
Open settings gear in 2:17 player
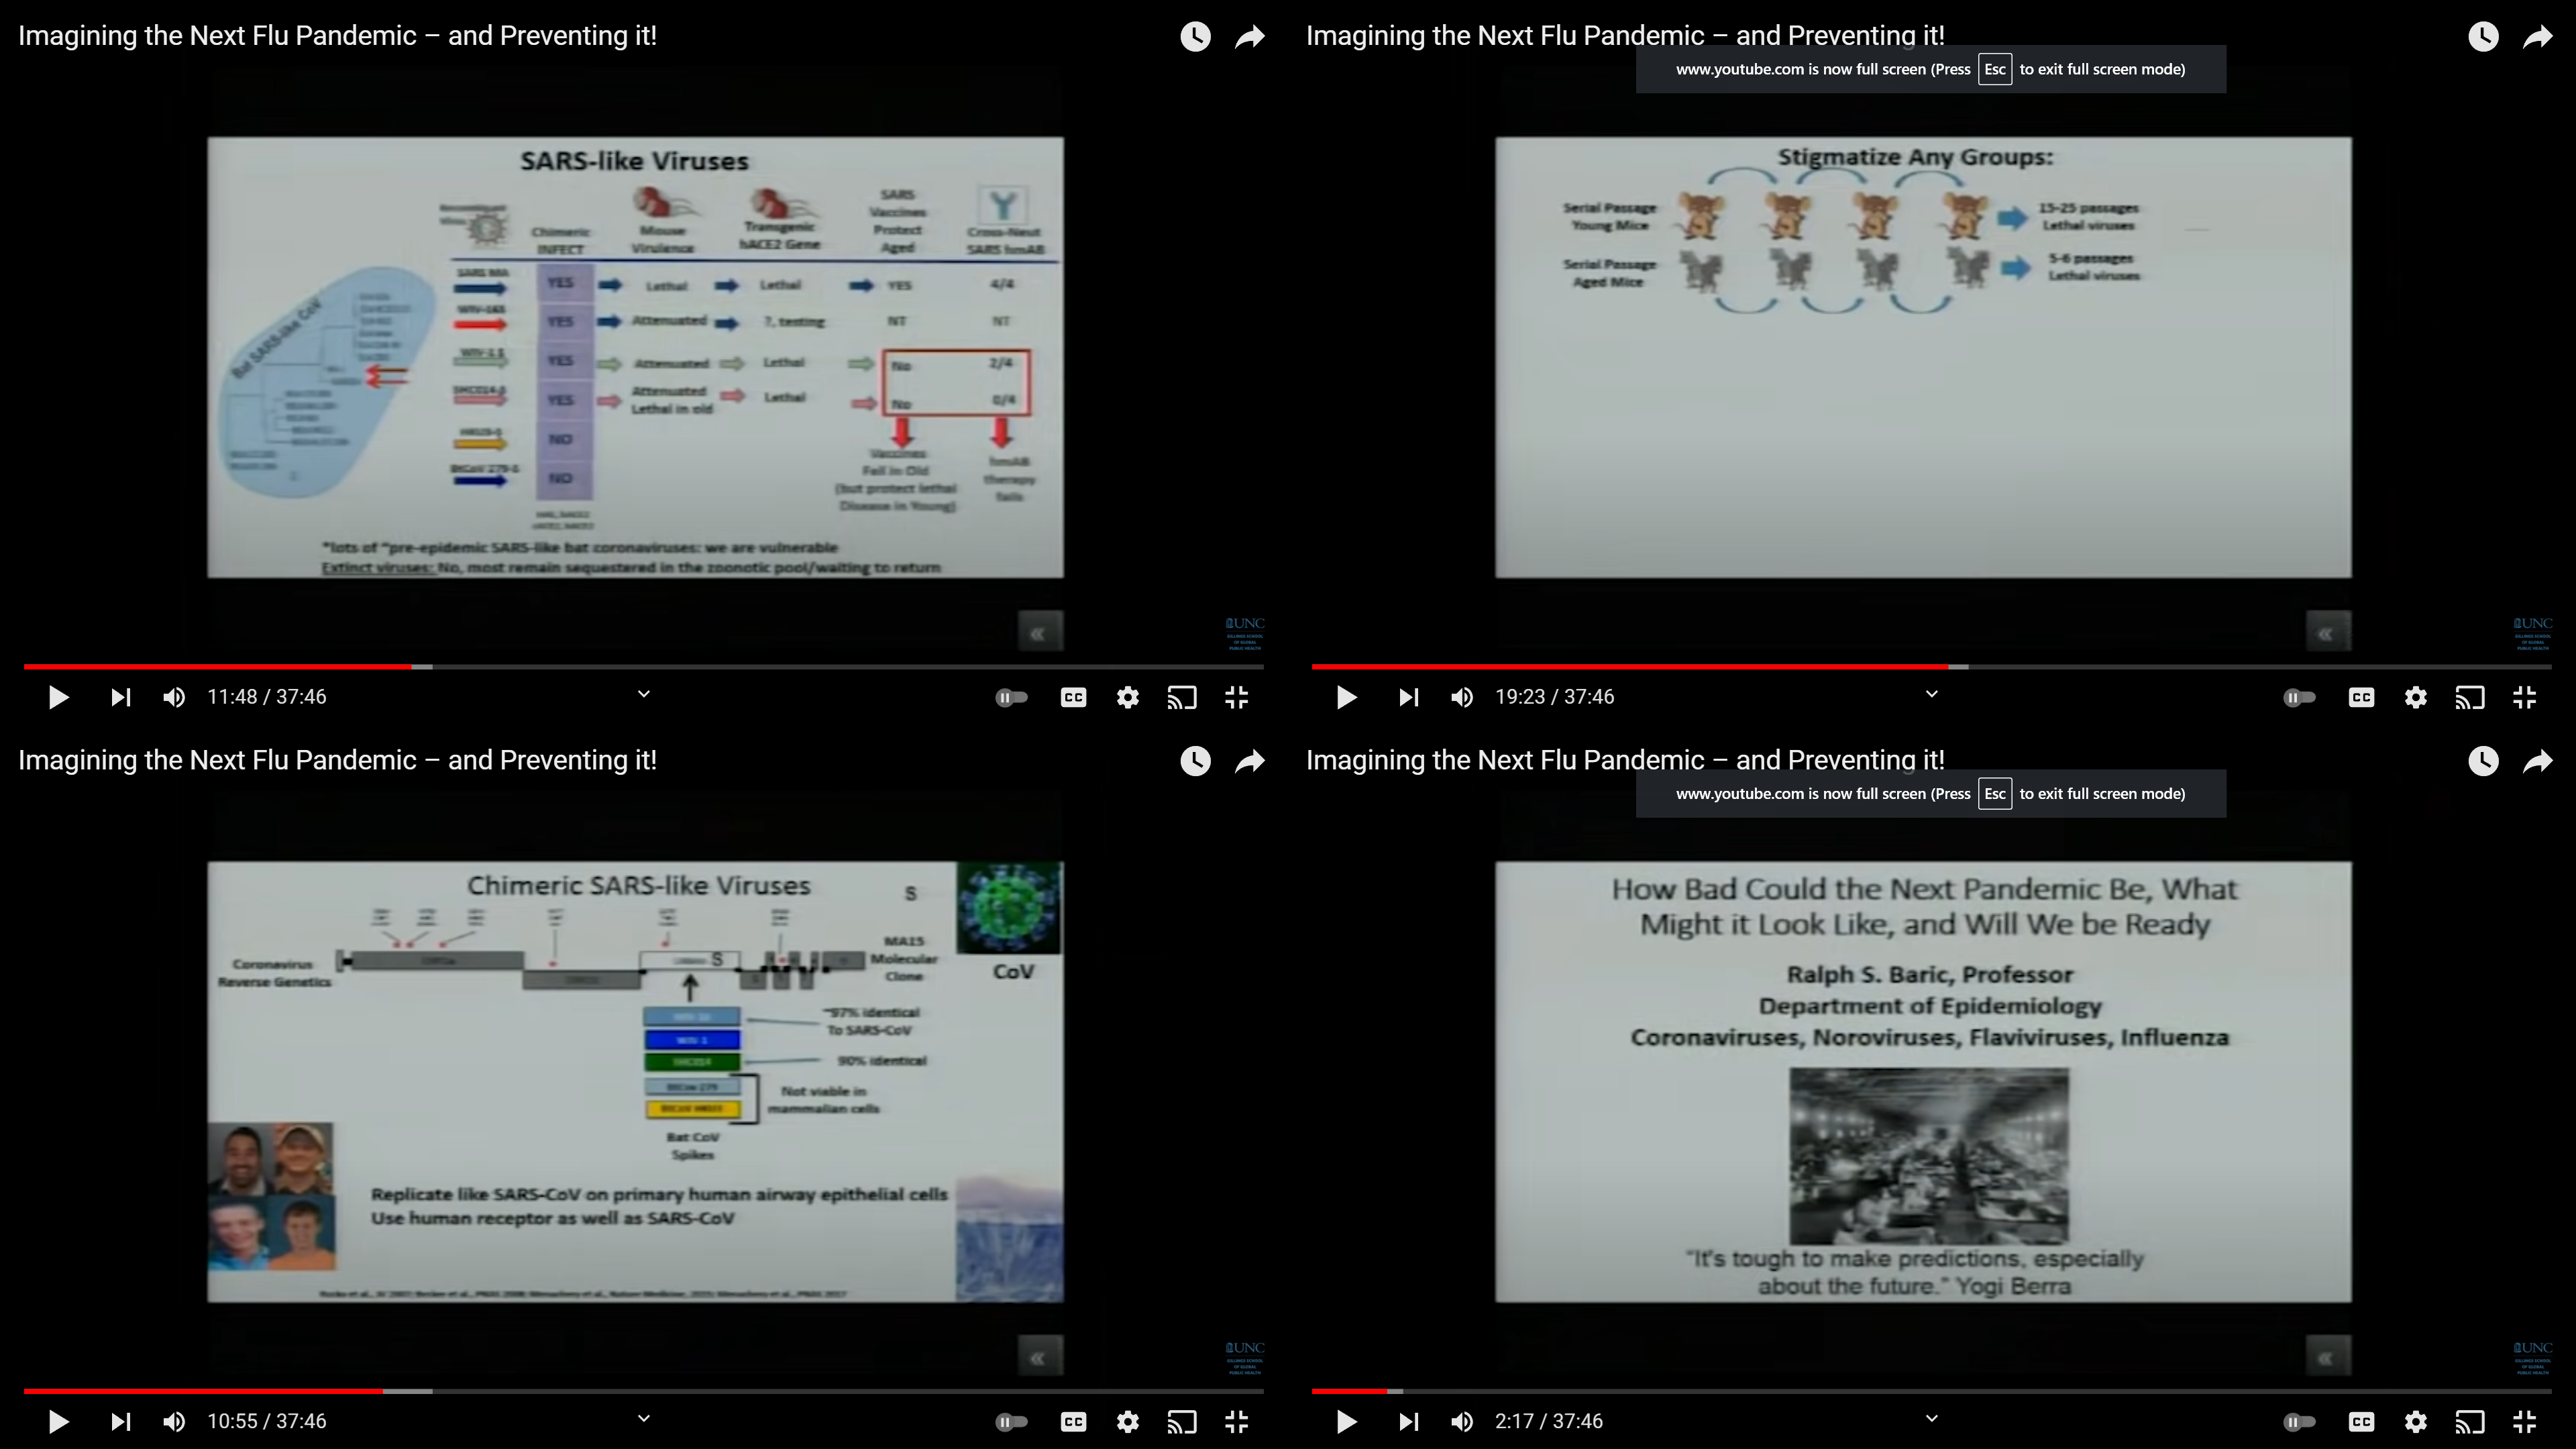(x=2415, y=1421)
